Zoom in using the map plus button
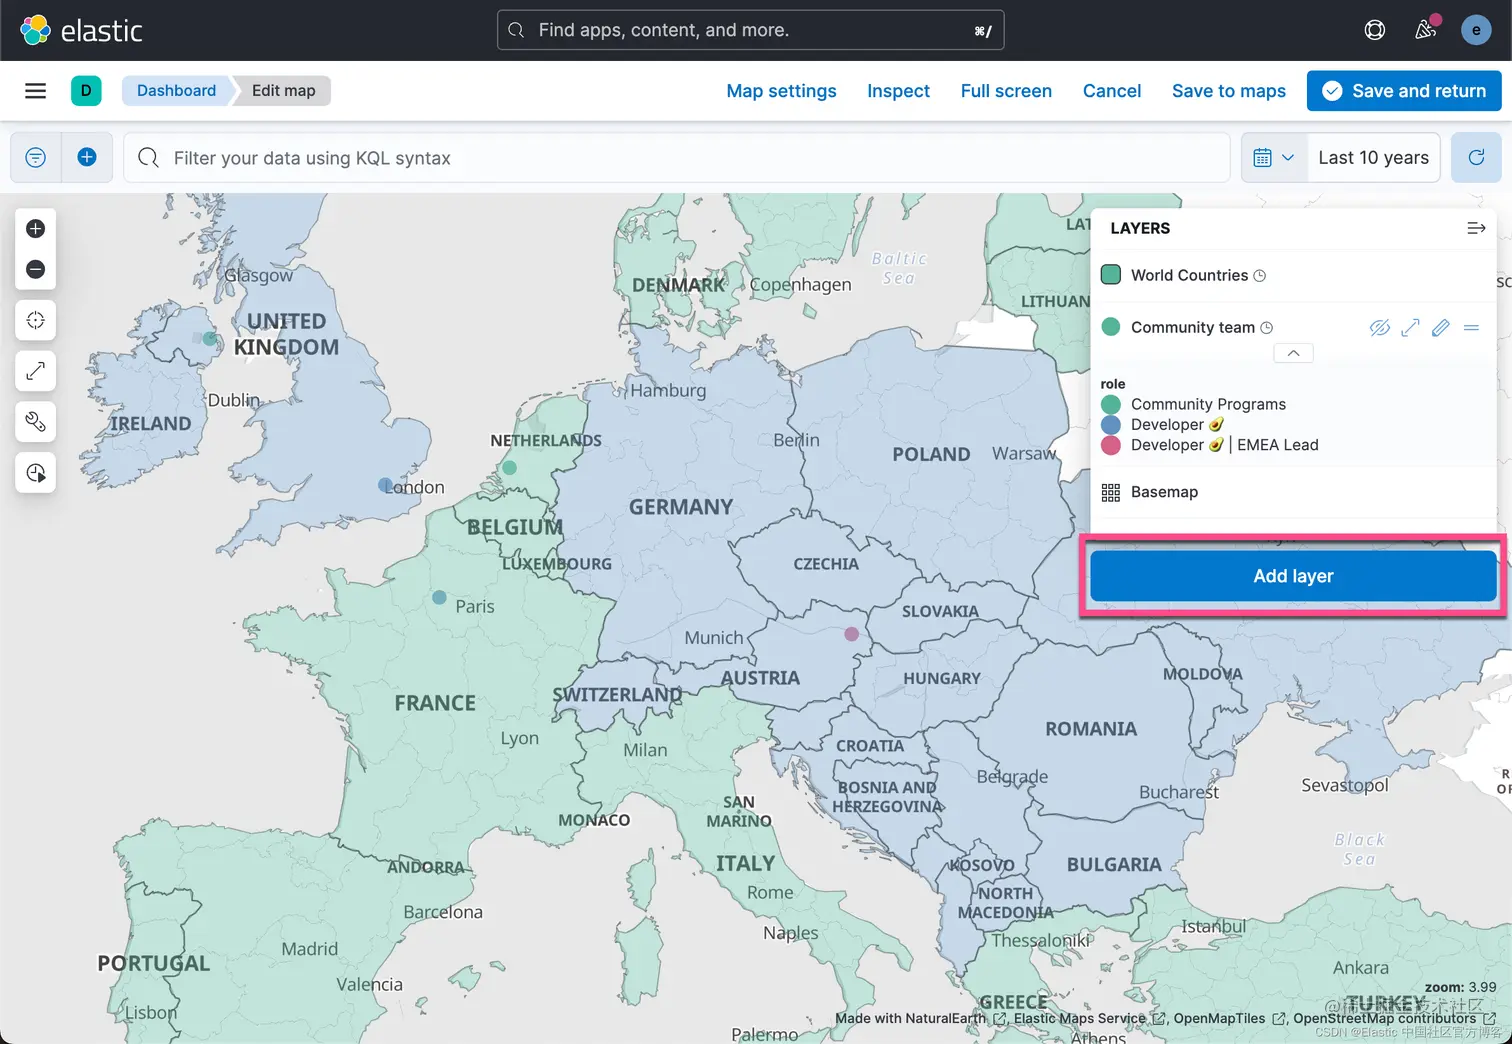The height and width of the screenshot is (1044, 1512). click(x=35, y=229)
